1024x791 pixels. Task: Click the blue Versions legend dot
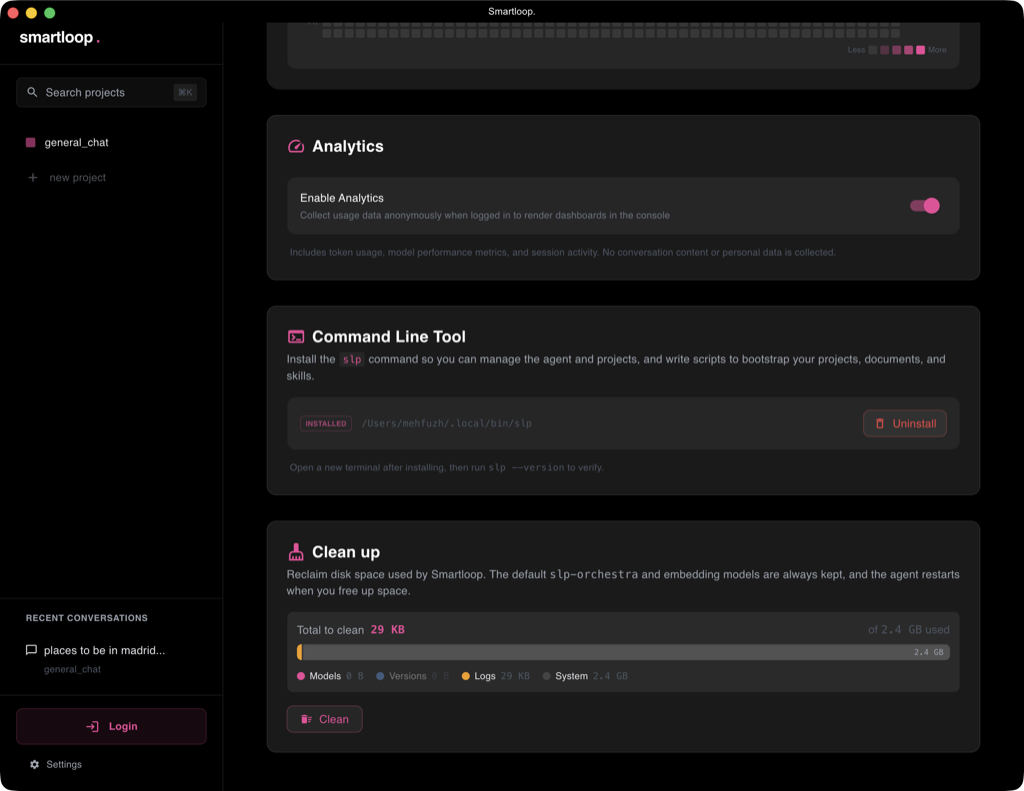(380, 676)
